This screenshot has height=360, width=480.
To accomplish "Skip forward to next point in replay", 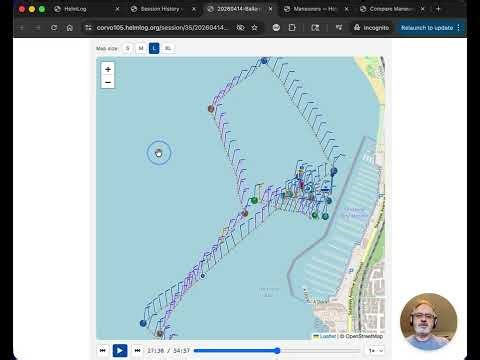I will [137, 350].
